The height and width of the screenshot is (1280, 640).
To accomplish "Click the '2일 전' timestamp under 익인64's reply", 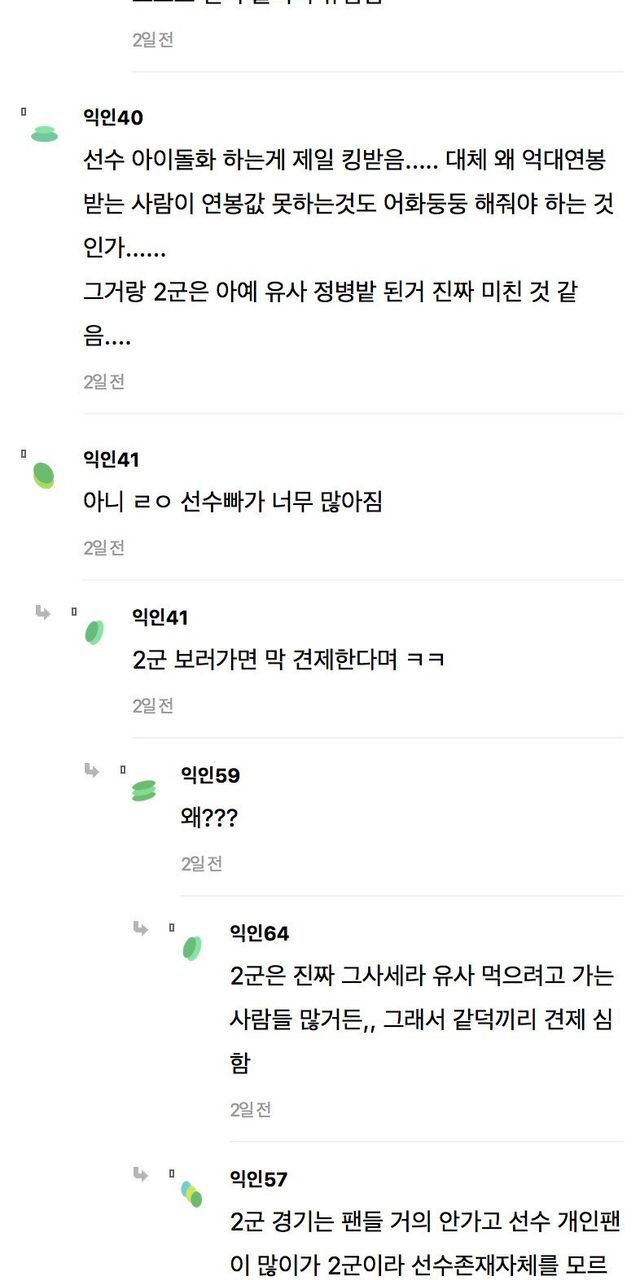I will (x=251, y=1110).
